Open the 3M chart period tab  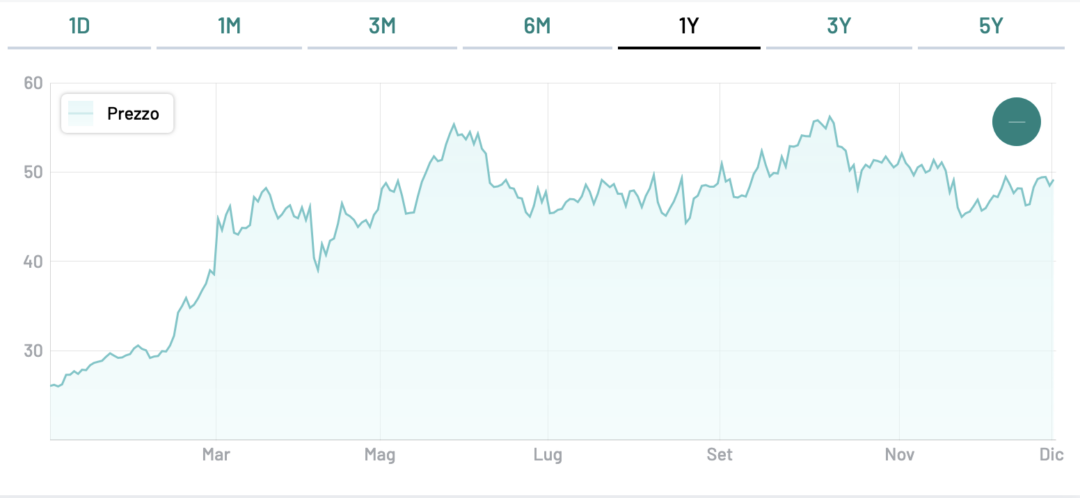[382, 26]
